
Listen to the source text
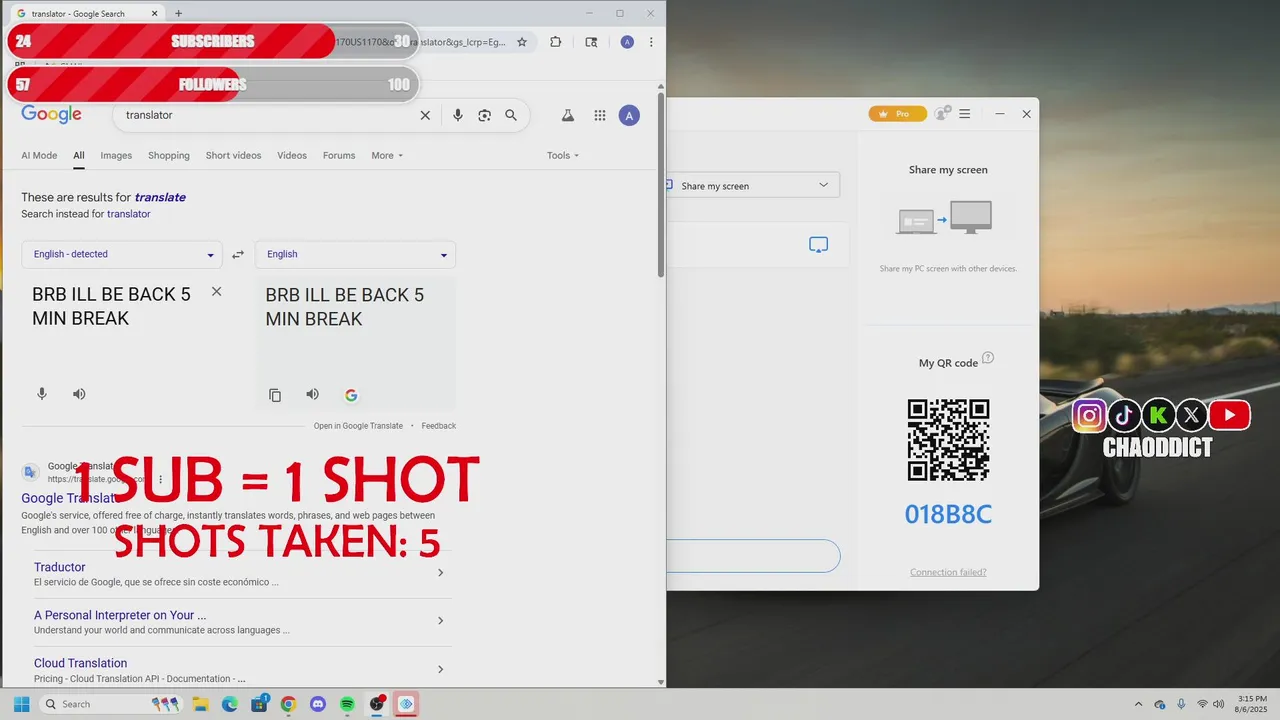click(79, 394)
